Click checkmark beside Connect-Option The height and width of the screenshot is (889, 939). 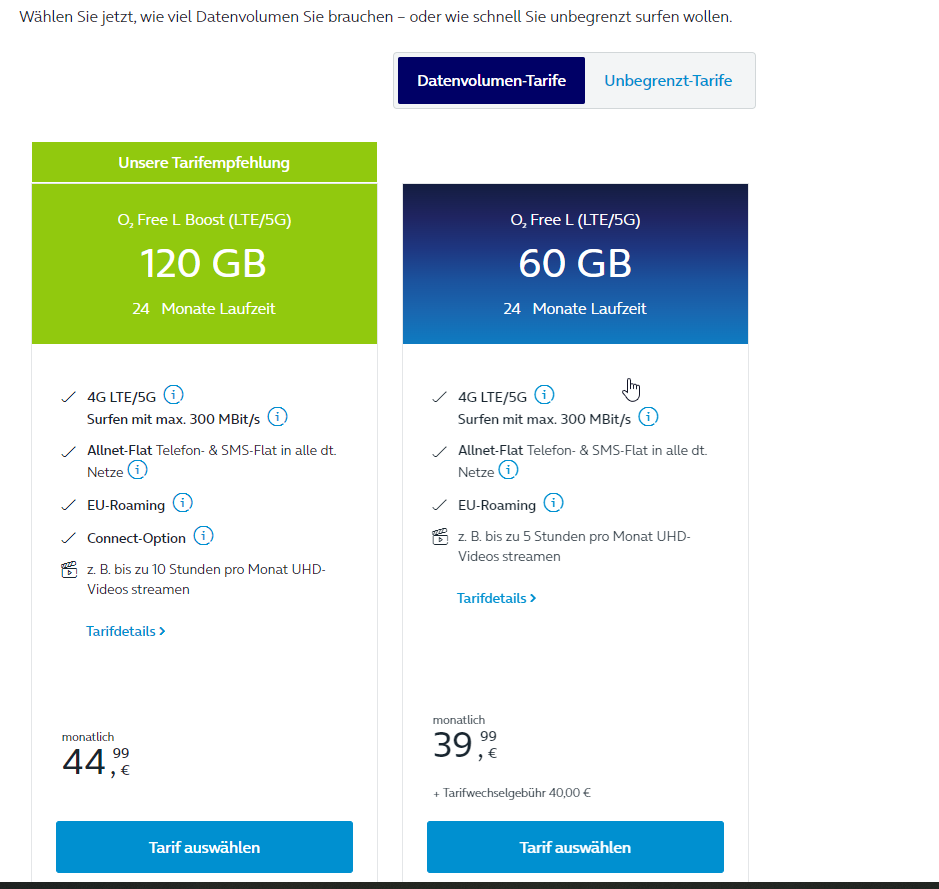pos(69,538)
